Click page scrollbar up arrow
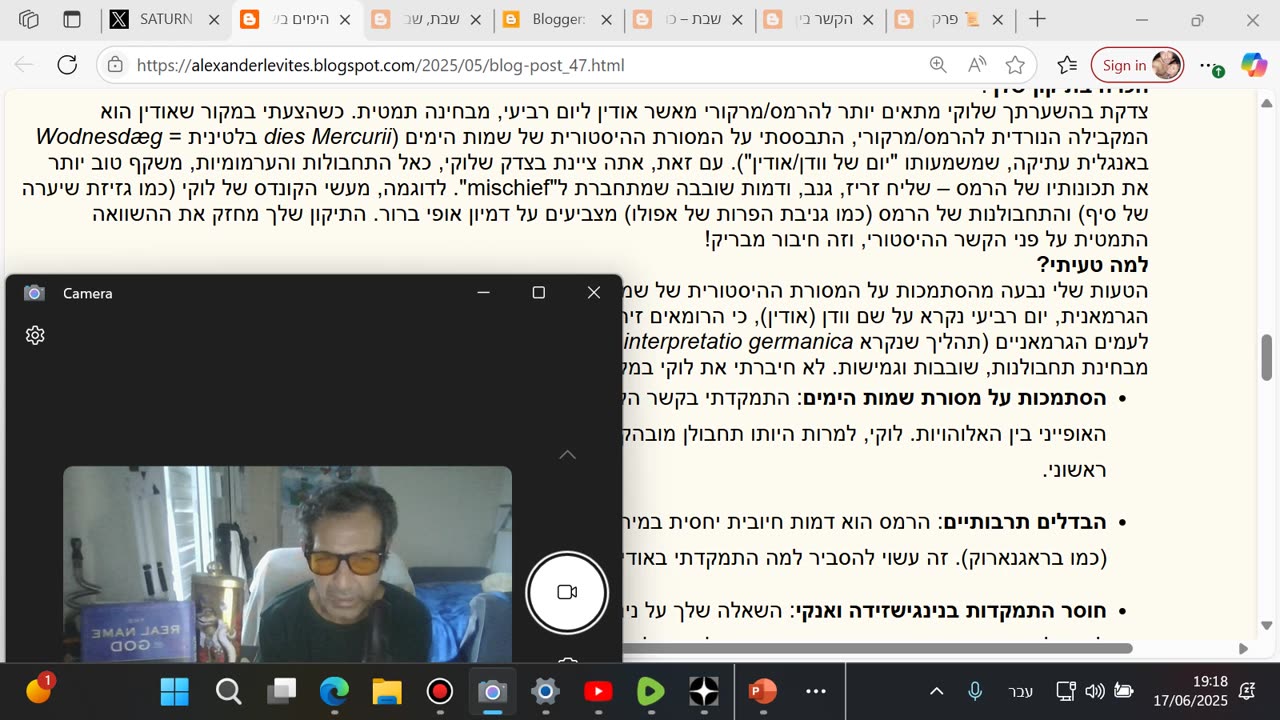1280x720 pixels. point(1267,102)
